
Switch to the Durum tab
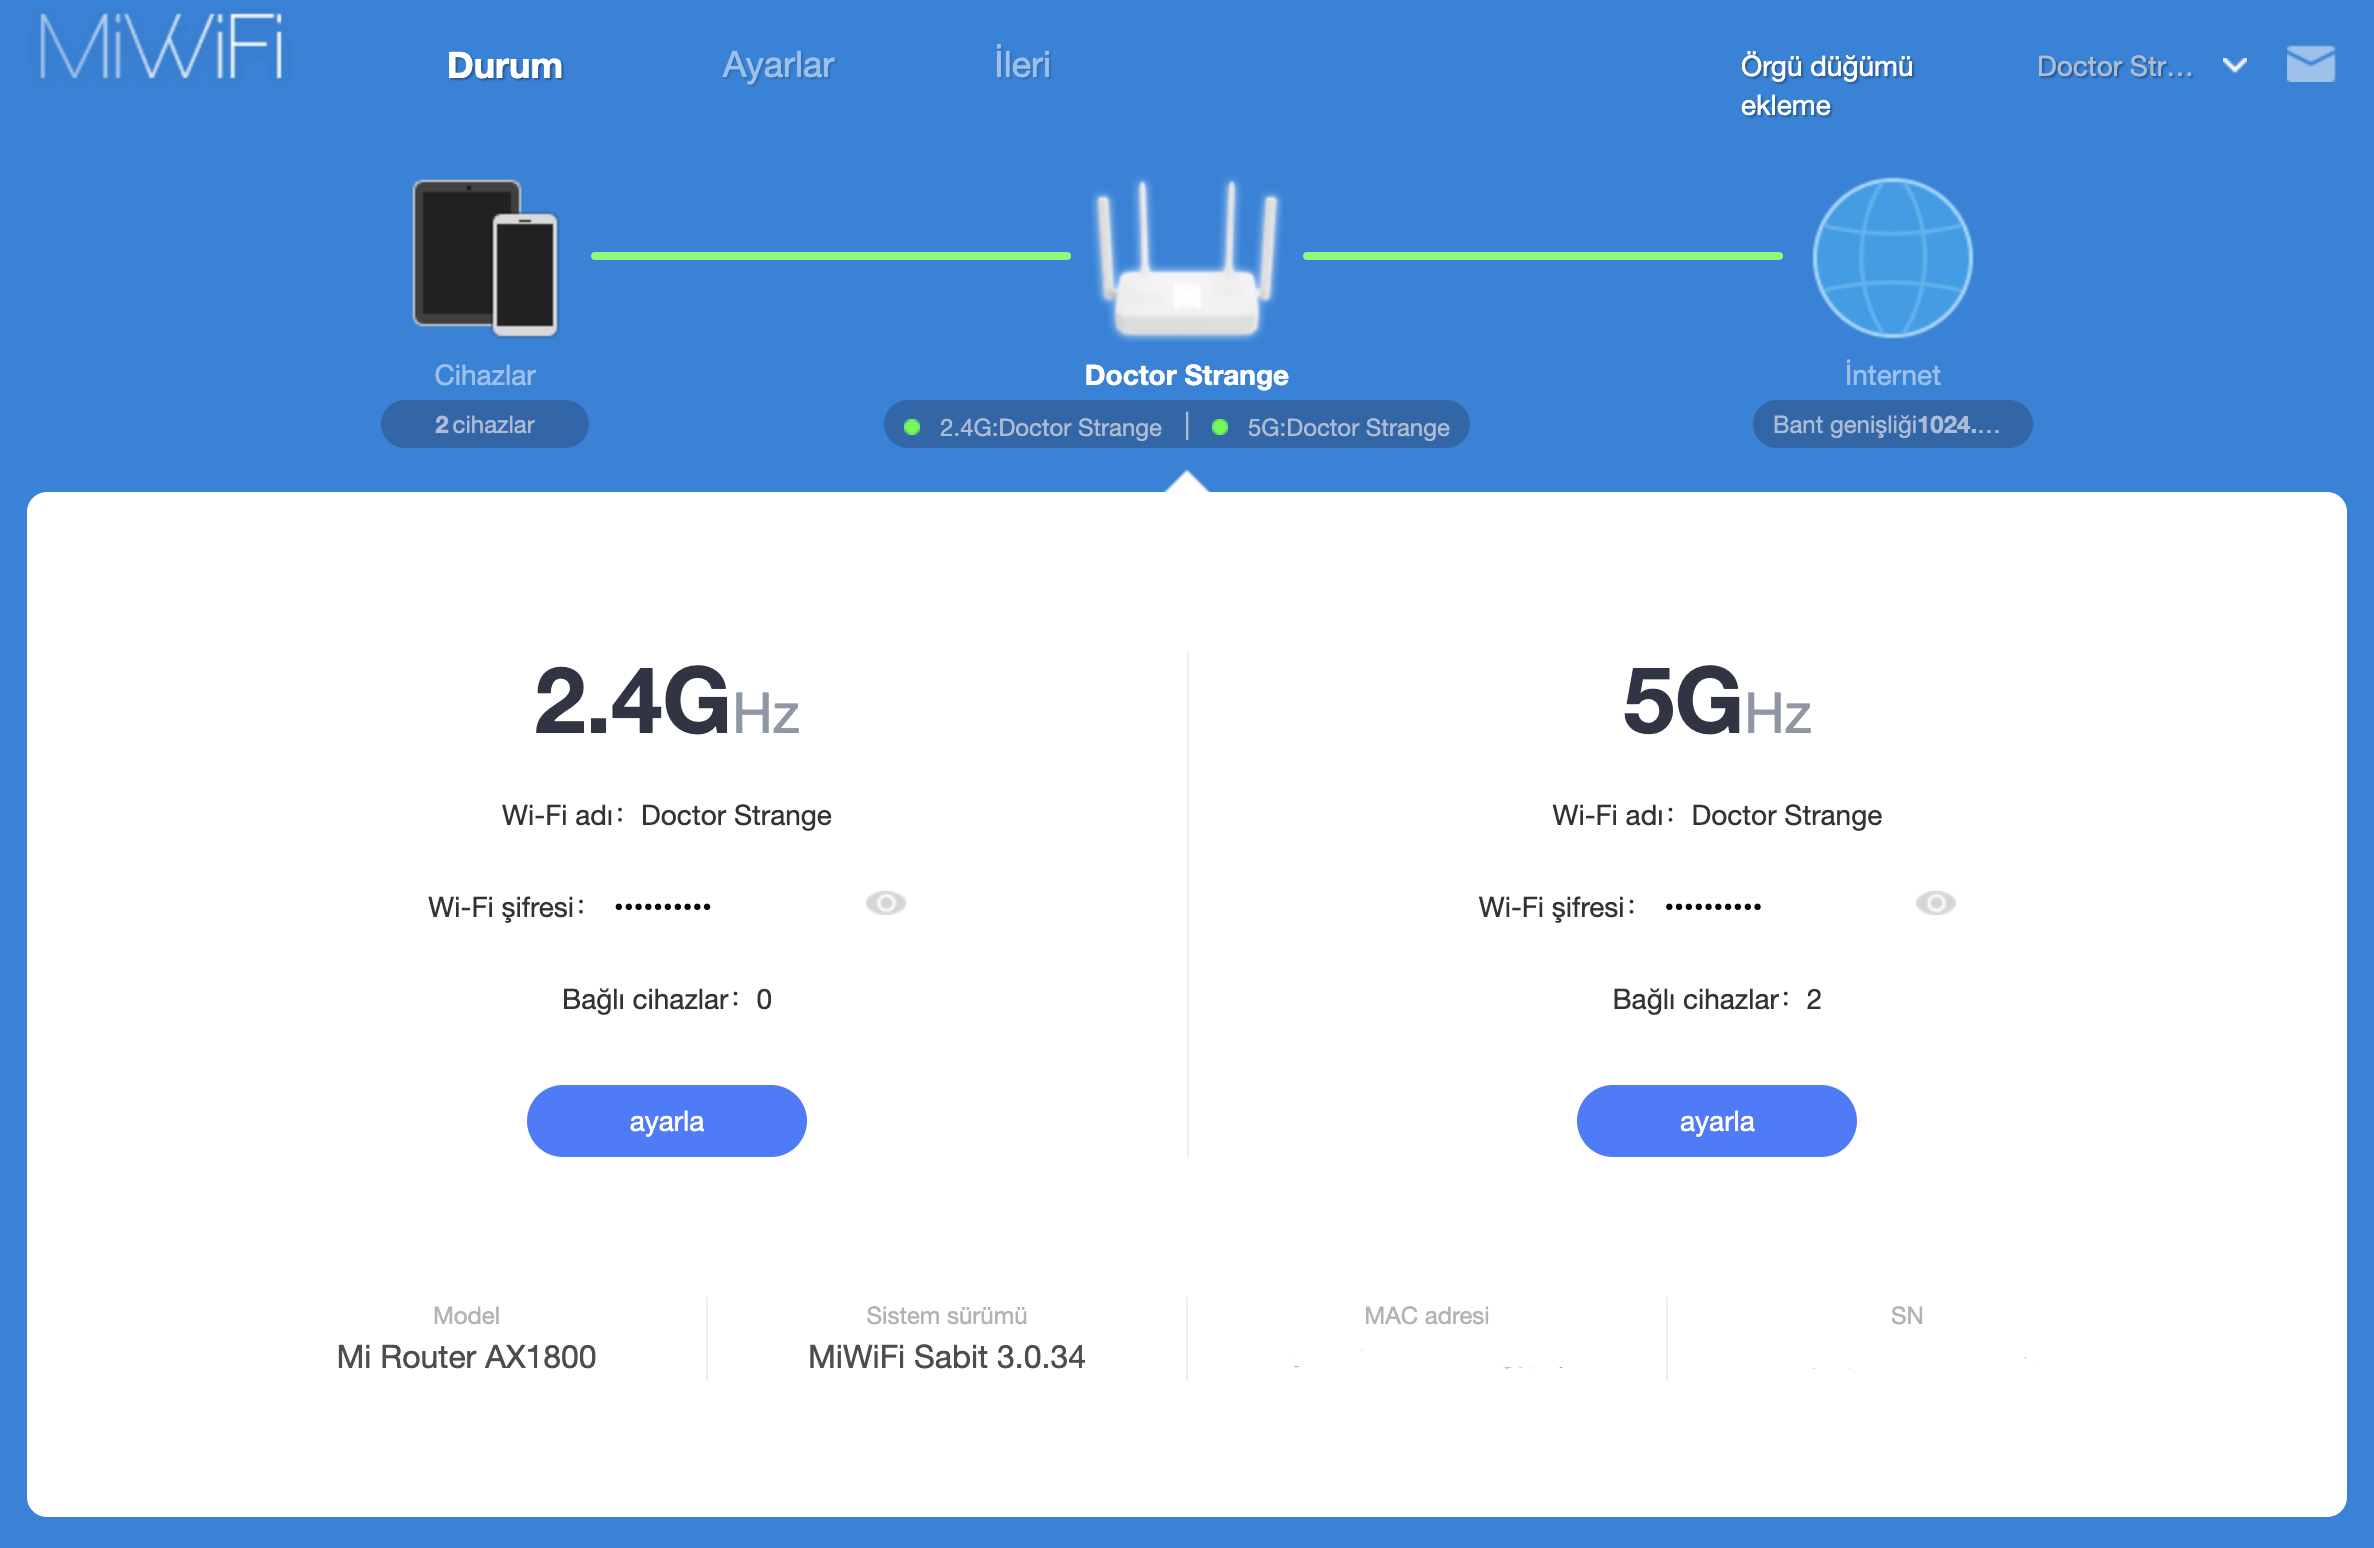pos(505,65)
